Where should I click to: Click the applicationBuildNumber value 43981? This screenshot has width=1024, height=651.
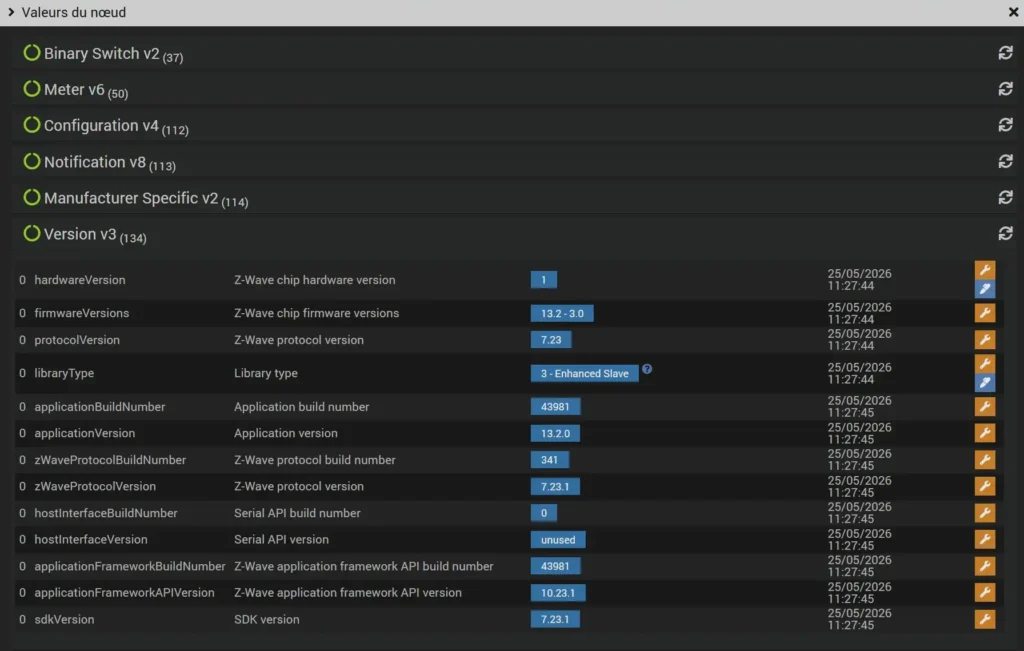pos(555,407)
